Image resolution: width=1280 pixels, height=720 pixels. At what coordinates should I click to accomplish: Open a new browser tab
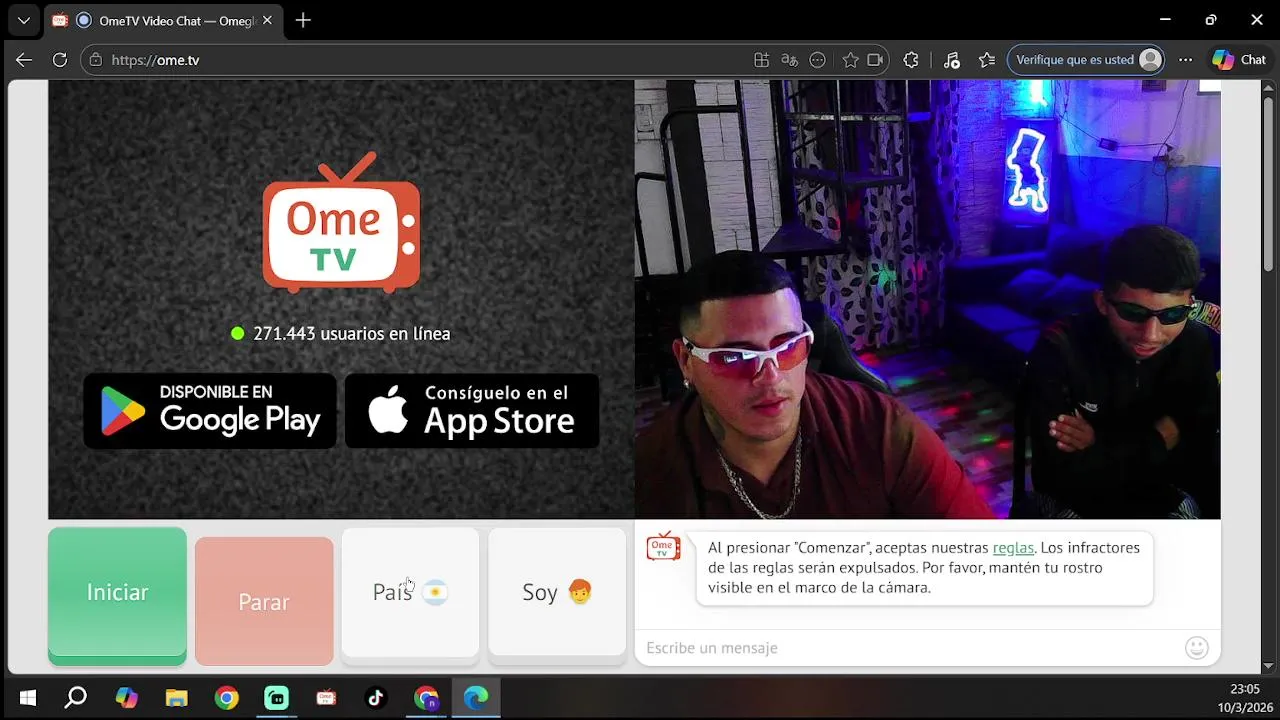click(303, 20)
